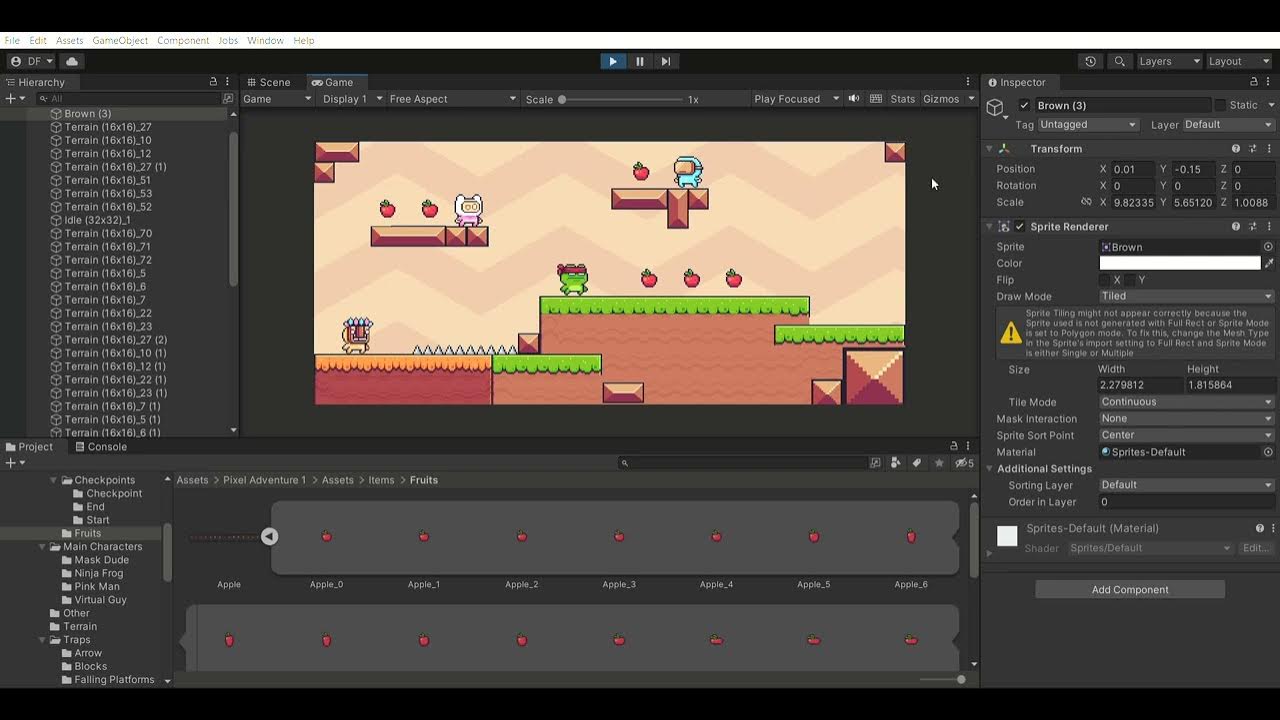Click the Pause button in the toolbar
This screenshot has width=1280, height=720.
[x=640, y=61]
